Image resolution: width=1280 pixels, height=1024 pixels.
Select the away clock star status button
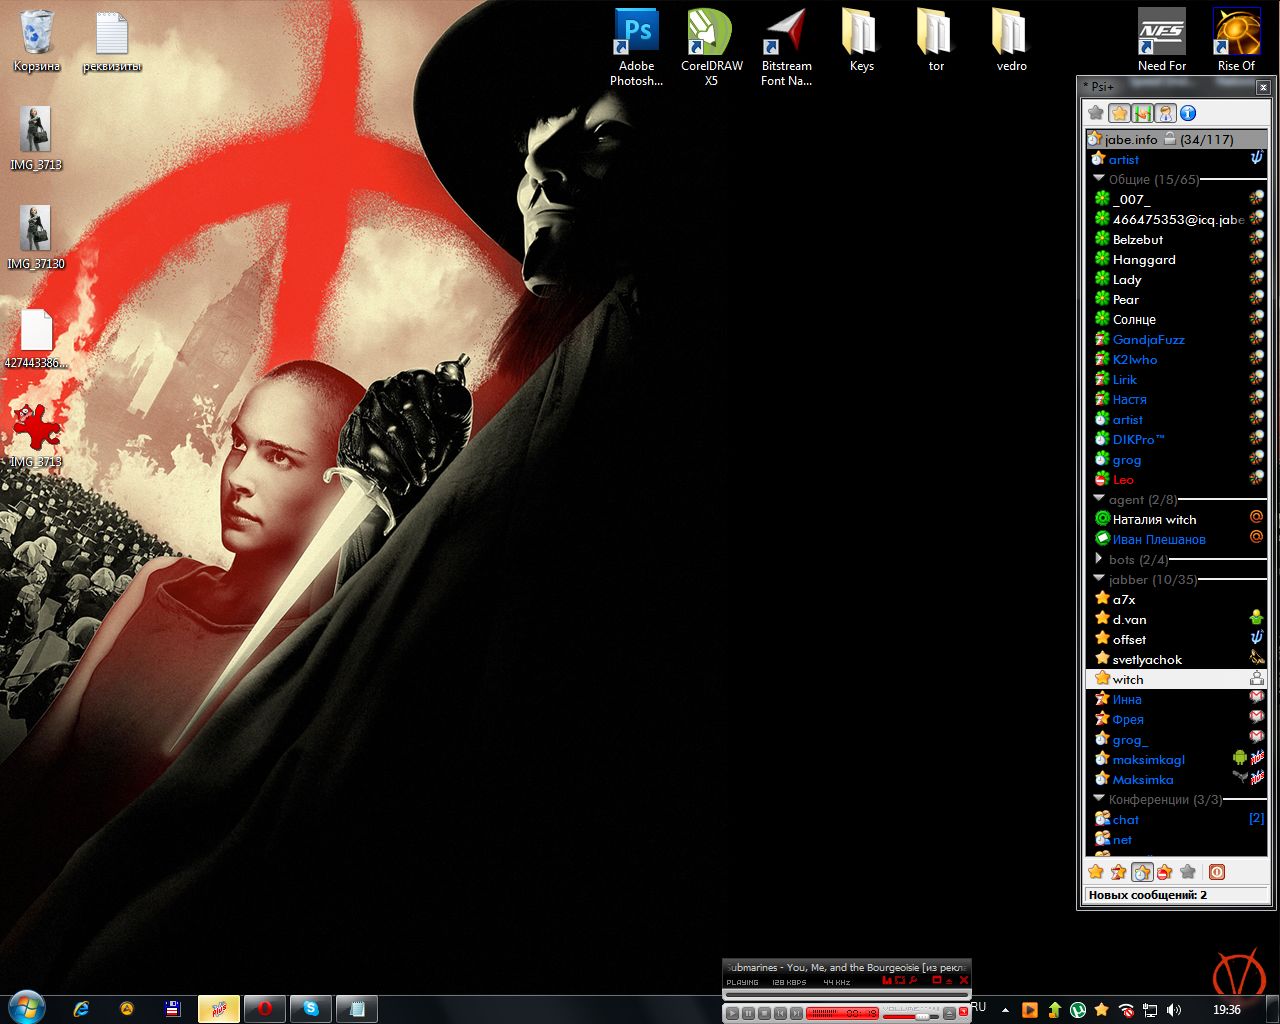tap(1142, 872)
